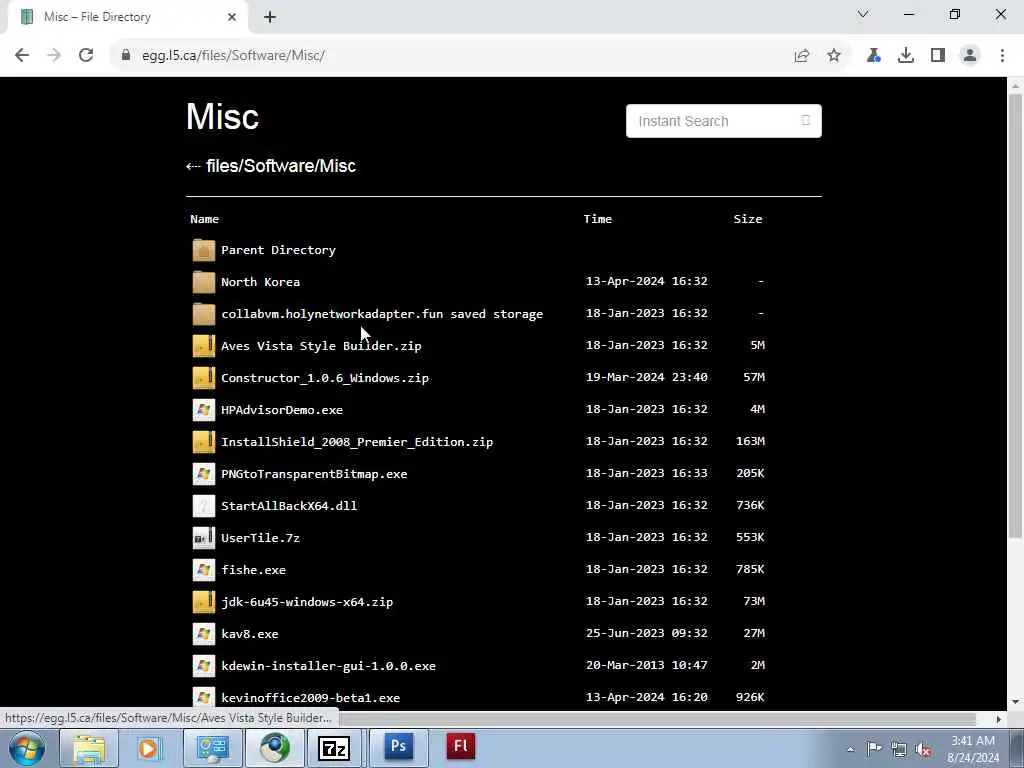The height and width of the screenshot is (768, 1024).
Task: Open the Chrome Labs flask icon
Action: tap(874, 56)
